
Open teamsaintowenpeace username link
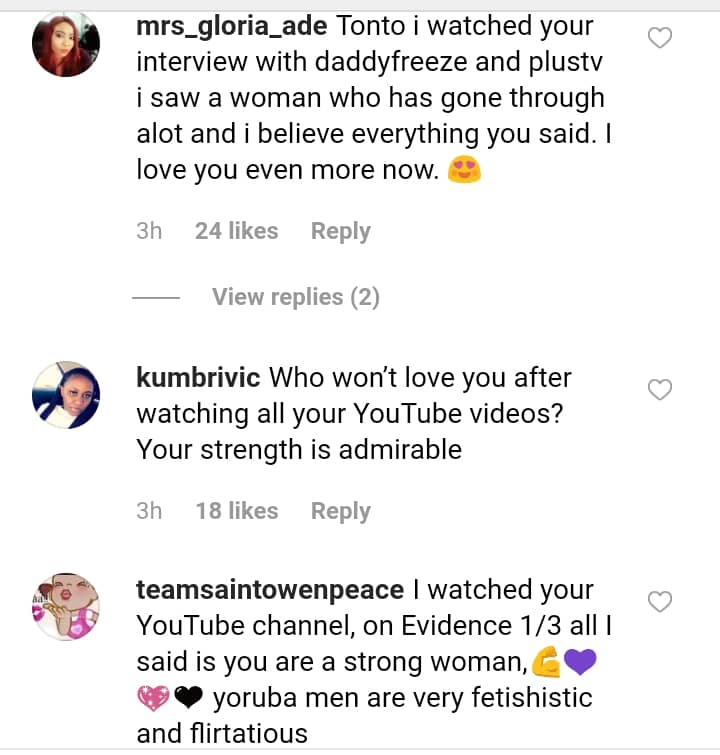(x=270, y=590)
